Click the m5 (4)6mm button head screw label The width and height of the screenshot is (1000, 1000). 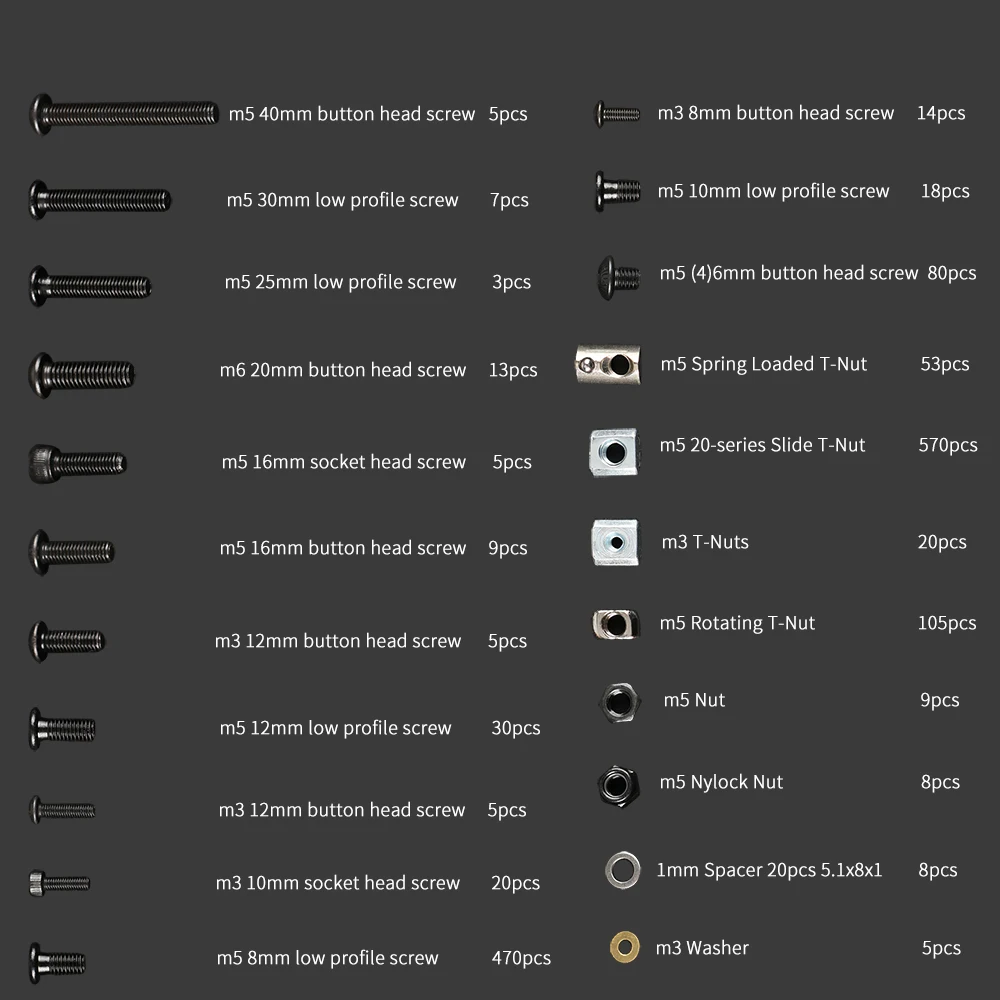(788, 273)
